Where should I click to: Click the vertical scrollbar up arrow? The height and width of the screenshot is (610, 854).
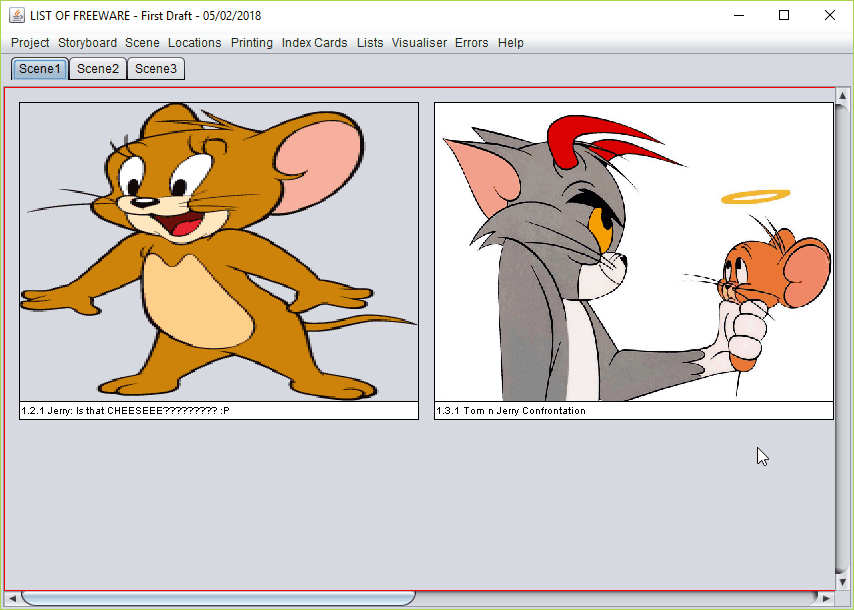point(843,96)
